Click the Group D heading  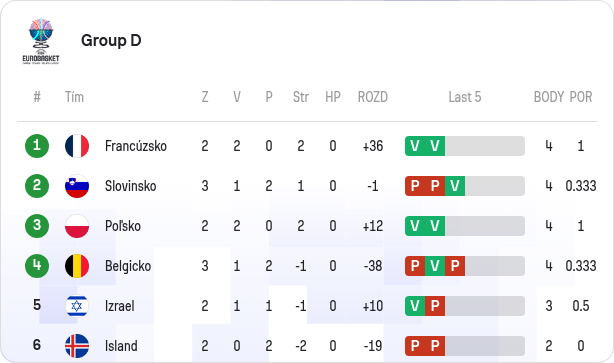coord(111,40)
